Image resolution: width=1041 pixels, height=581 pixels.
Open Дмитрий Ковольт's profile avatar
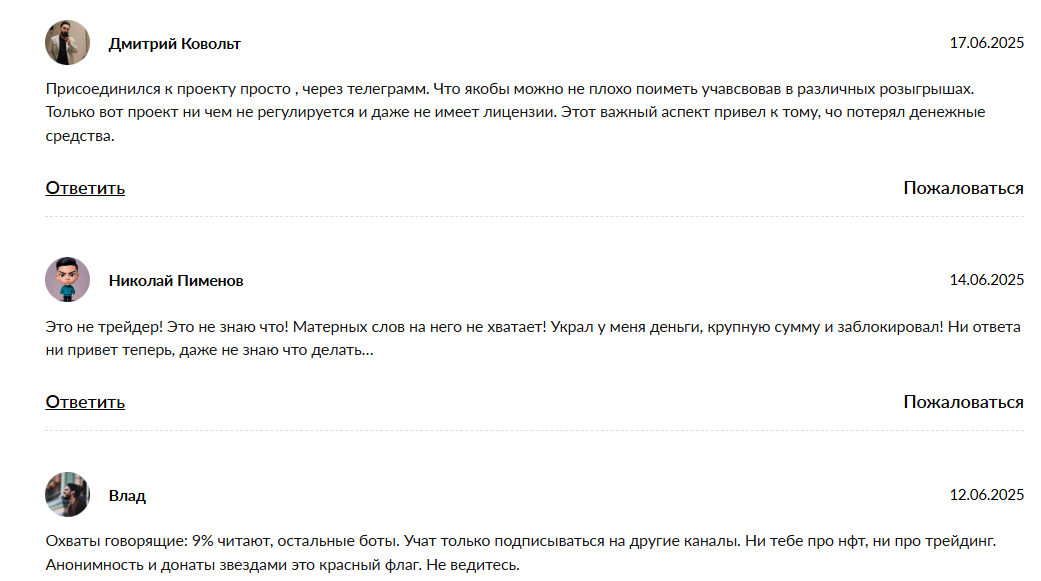[x=67, y=42]
